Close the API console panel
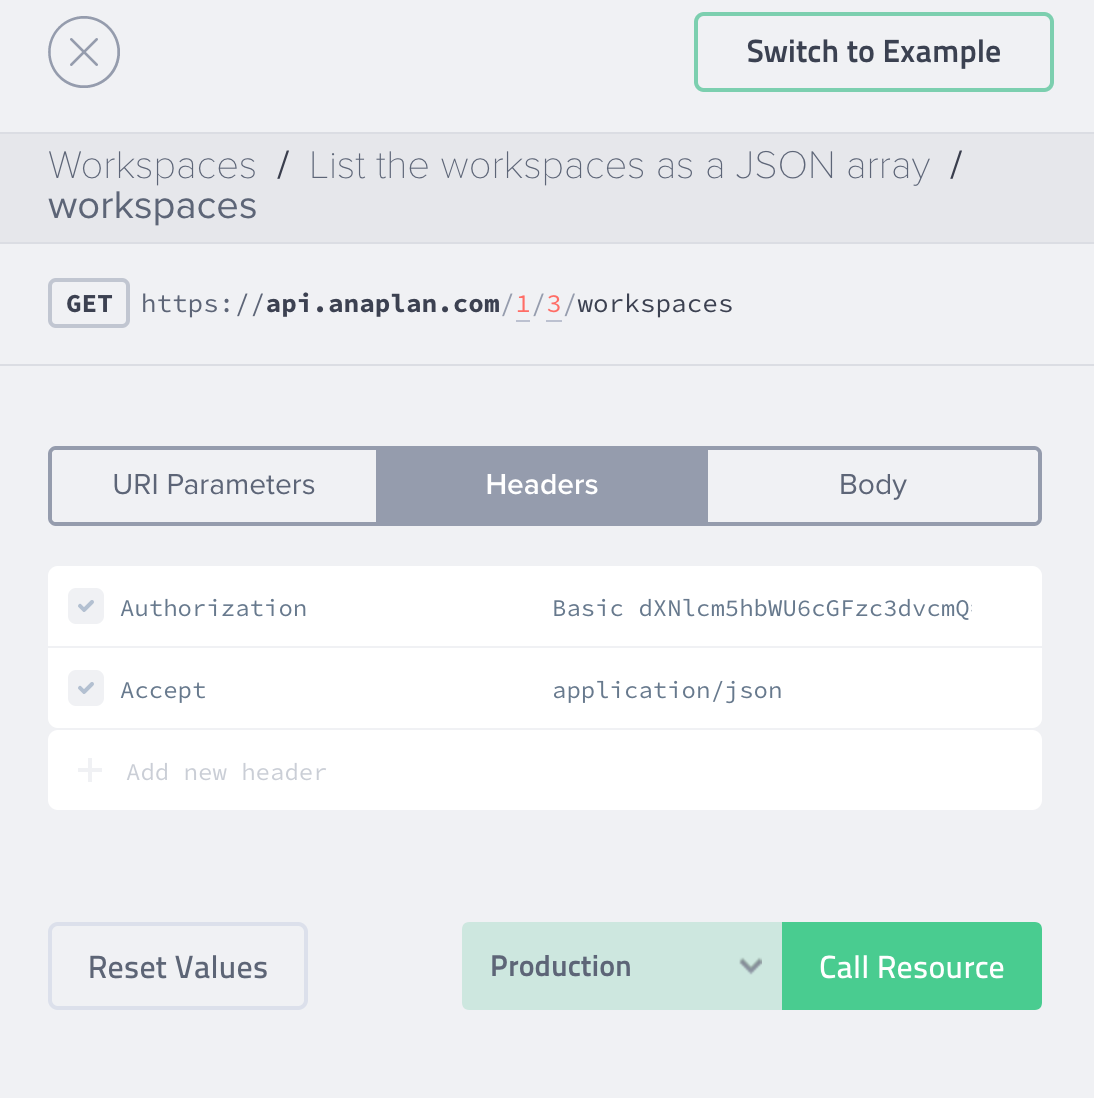The height and width of the screenshot is (1098, 1094). click(84, 53)
